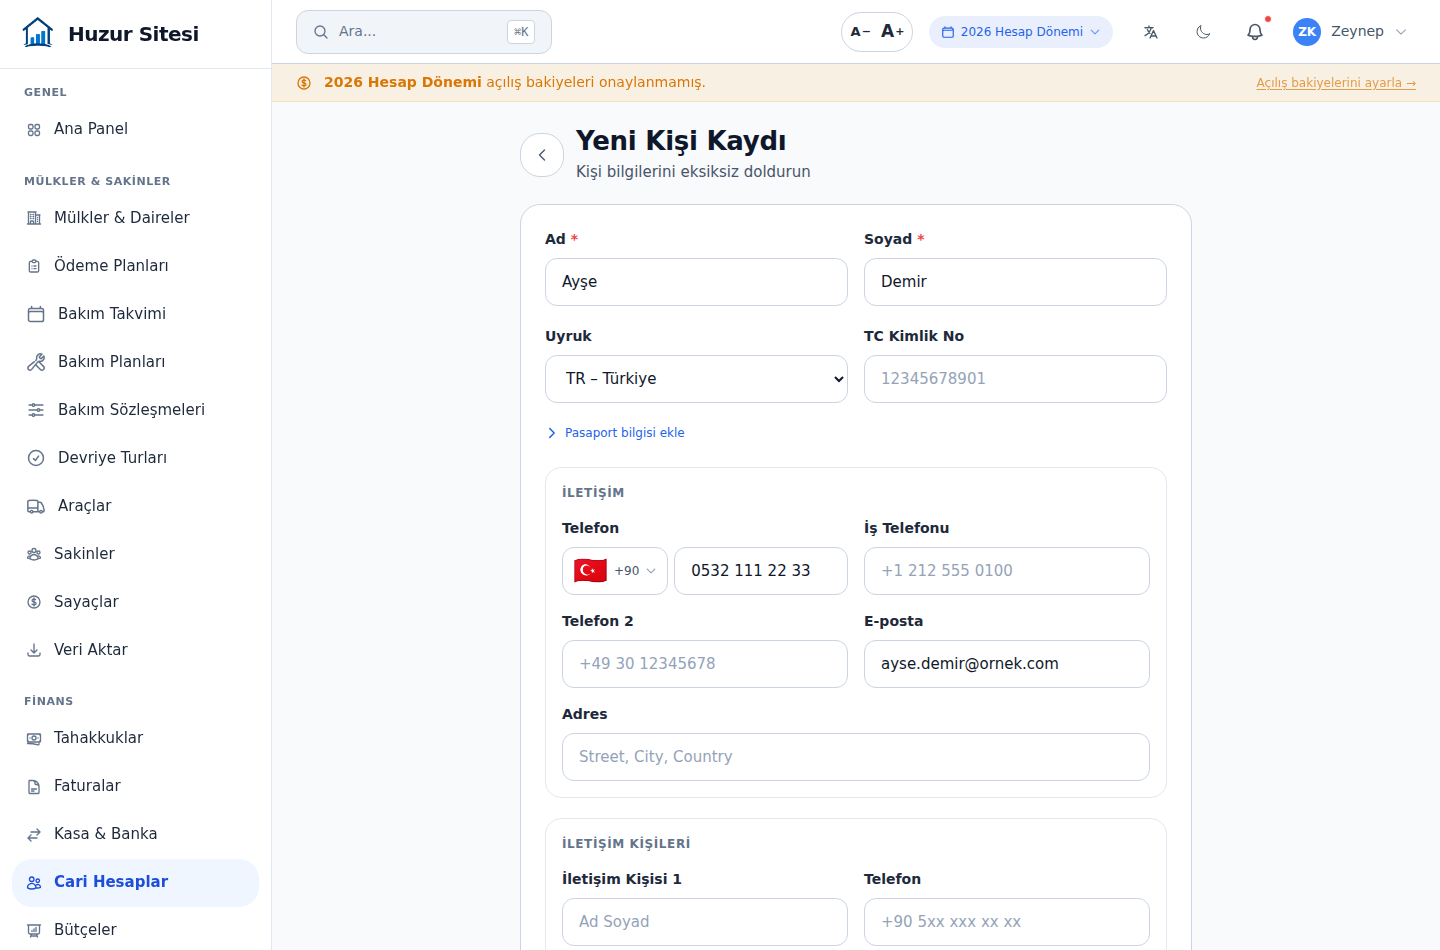
Task: Click the Adres input field
Action: [856, 757]
